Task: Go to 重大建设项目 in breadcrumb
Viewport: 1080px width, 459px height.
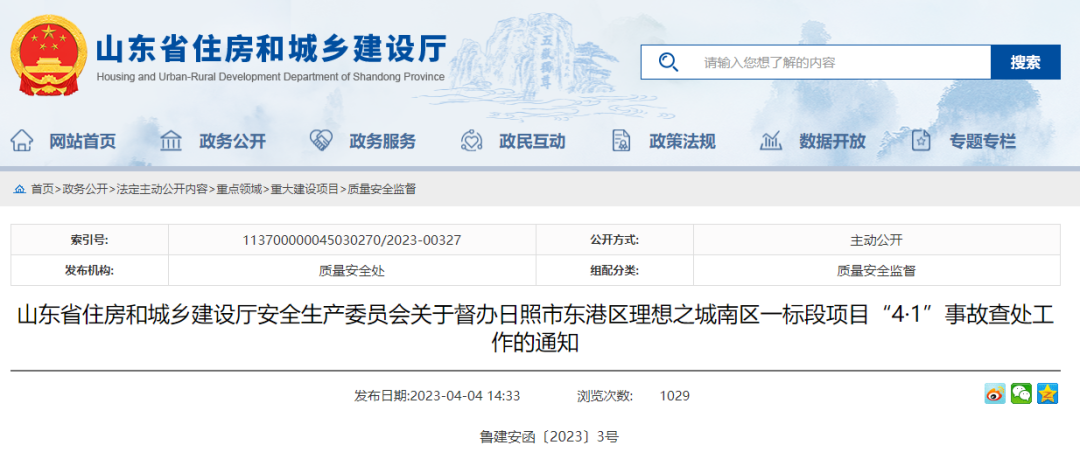Action: pos(304,189)
